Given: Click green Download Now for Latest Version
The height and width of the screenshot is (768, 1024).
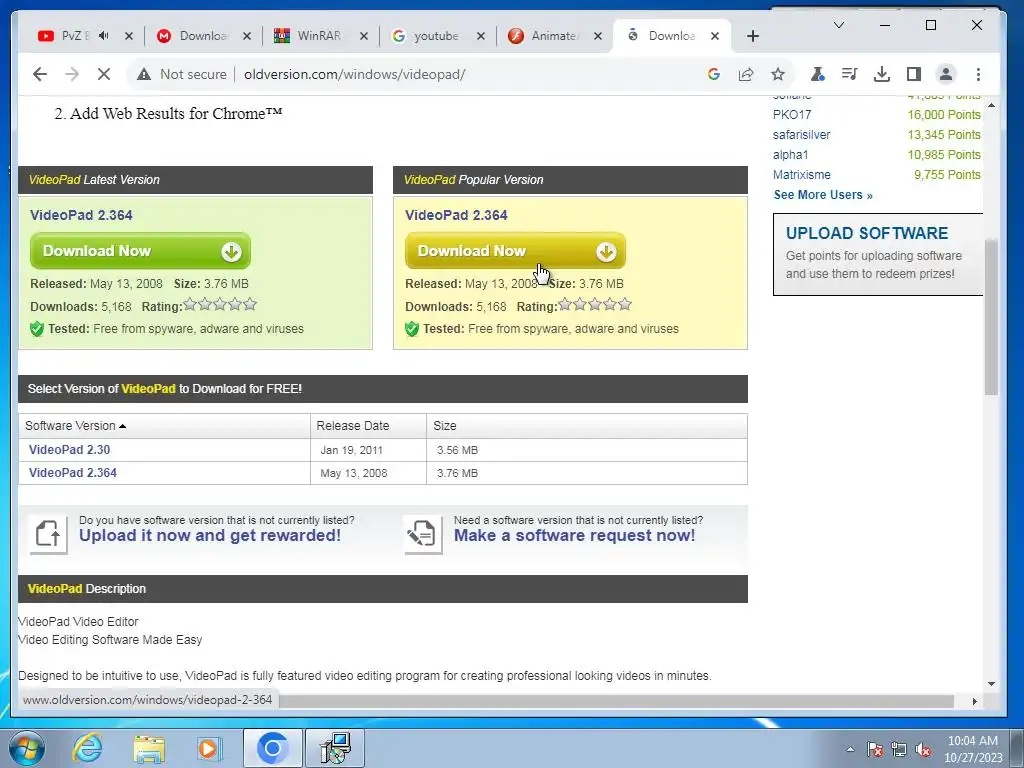Looking at the screenshot, I should [x=140, y=251].
